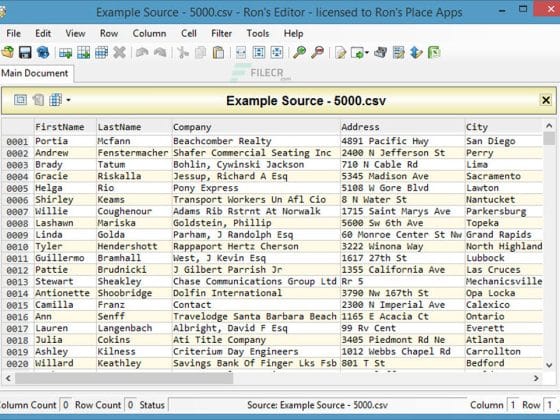560x420 pixels.
Task: Click the edit document pencil icon
Action: coord(340,53)
